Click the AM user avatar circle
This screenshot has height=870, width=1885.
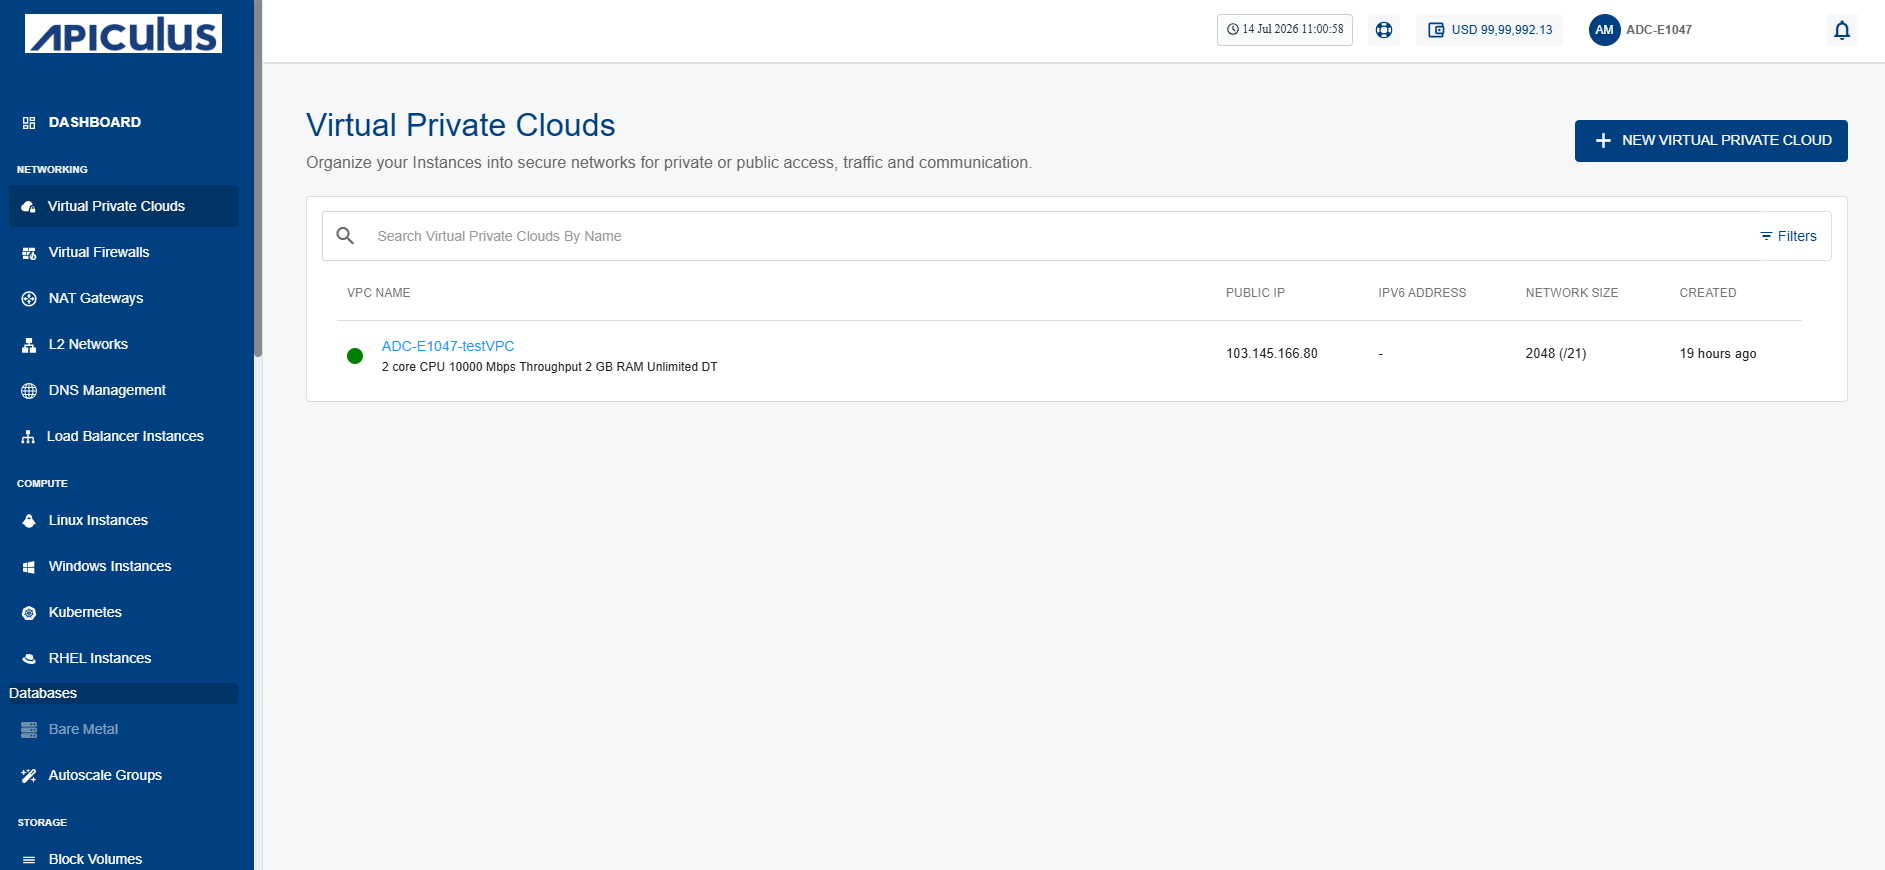pyautogui.click(x=1604, y=30)
